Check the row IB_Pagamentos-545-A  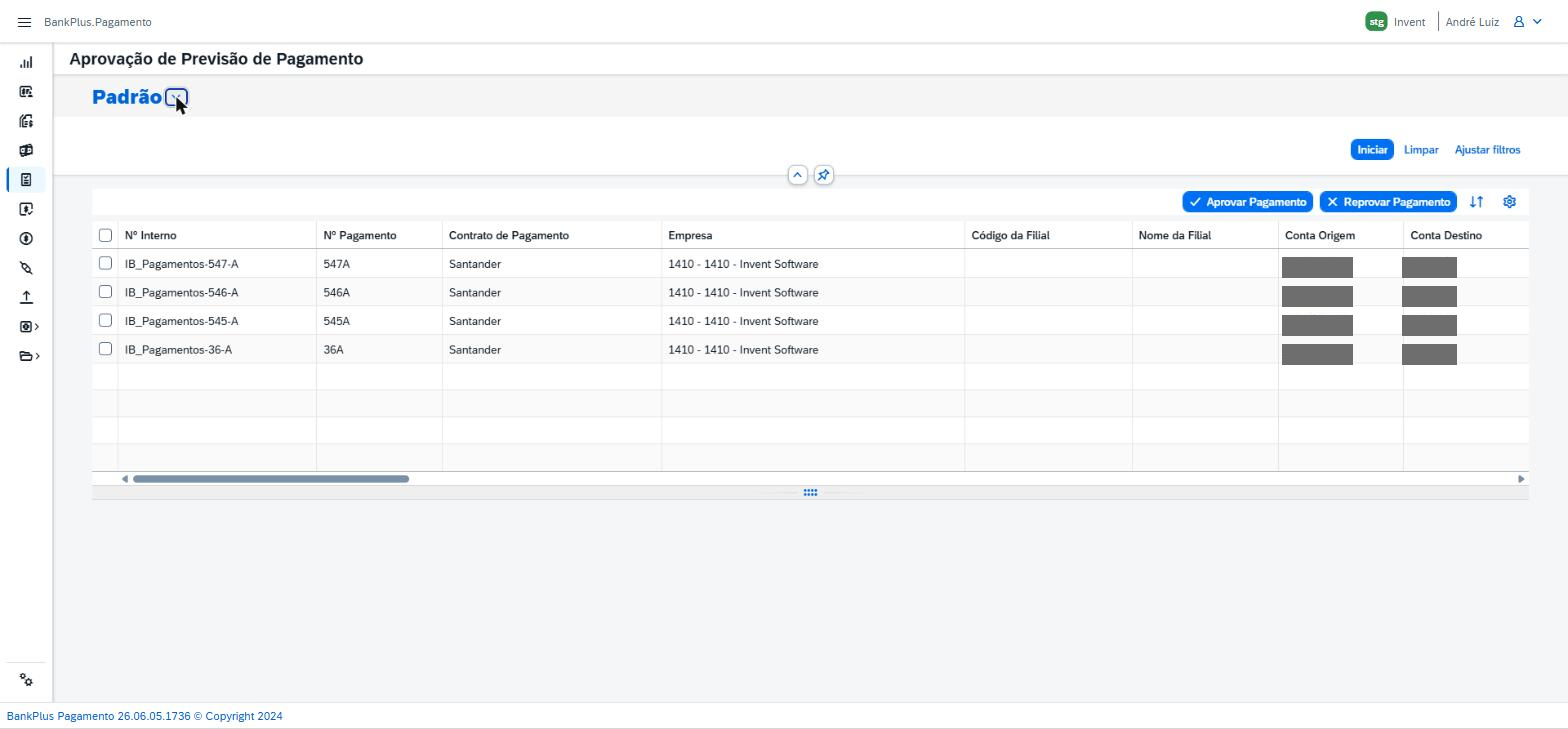tap(105, 320)
